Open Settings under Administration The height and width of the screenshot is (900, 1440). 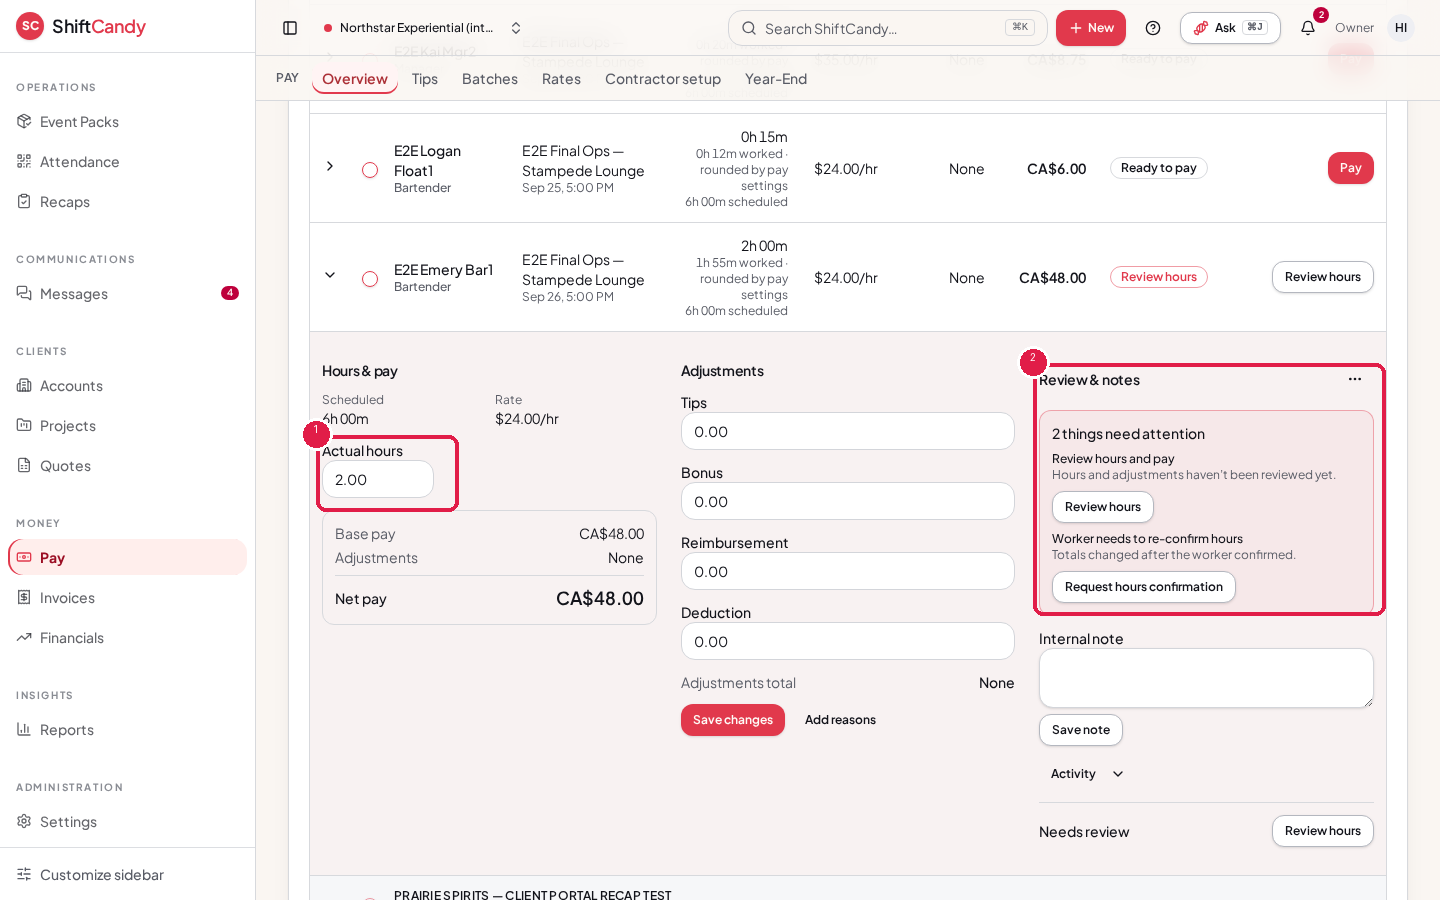point(128,822)
